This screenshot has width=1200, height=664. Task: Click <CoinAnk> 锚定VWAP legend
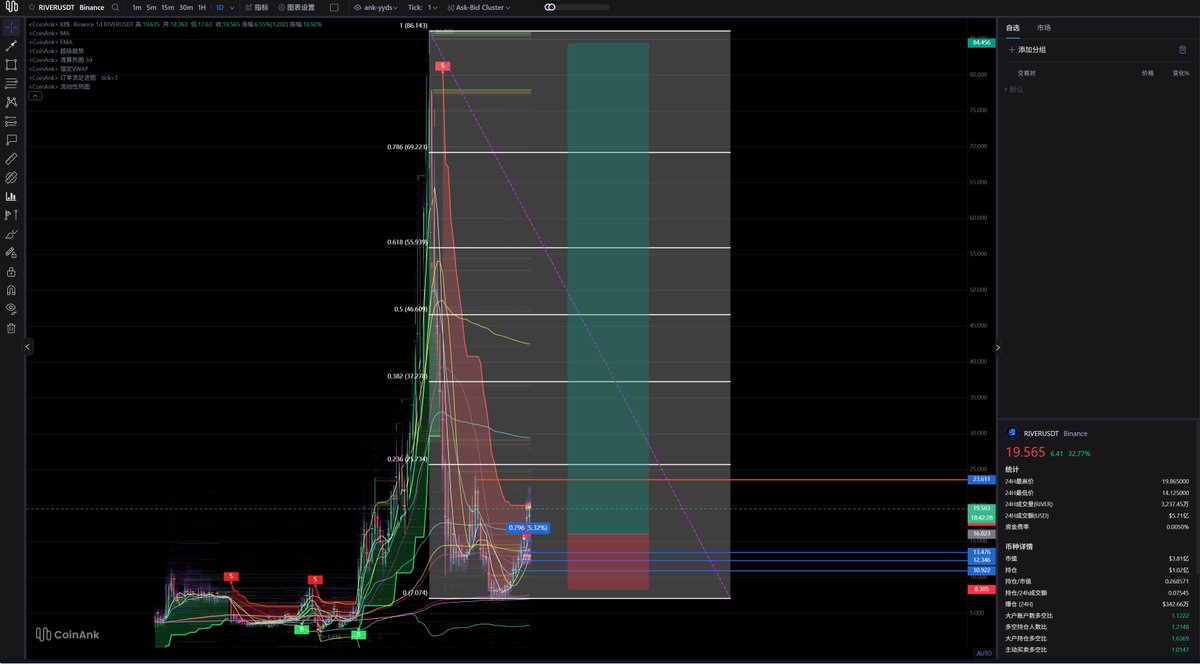[x=58, y=68]
